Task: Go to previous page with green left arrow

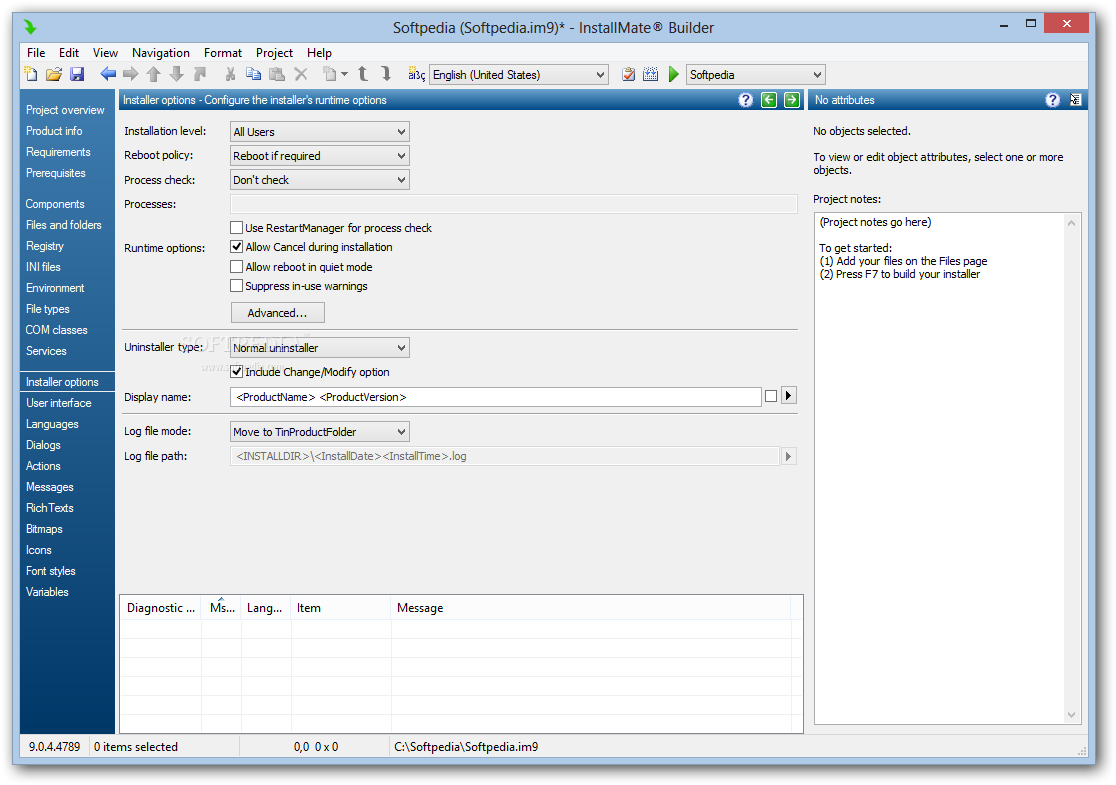Action: click(x=769, y=100)
